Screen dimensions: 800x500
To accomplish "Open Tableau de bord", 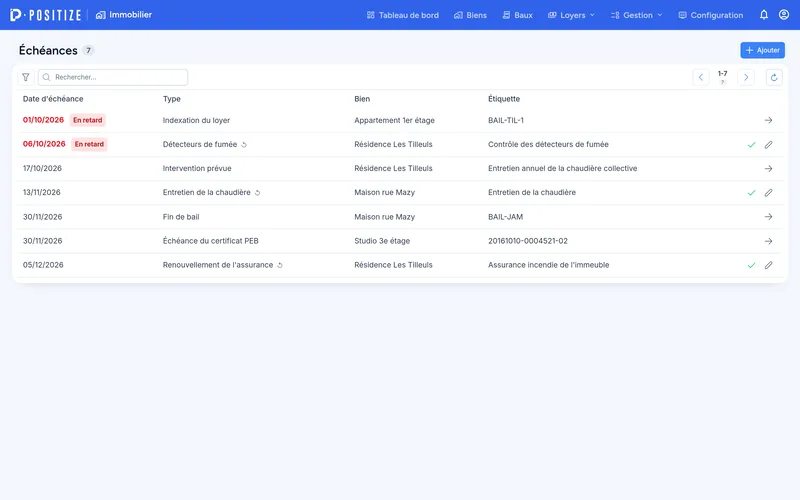I will 403,15.
